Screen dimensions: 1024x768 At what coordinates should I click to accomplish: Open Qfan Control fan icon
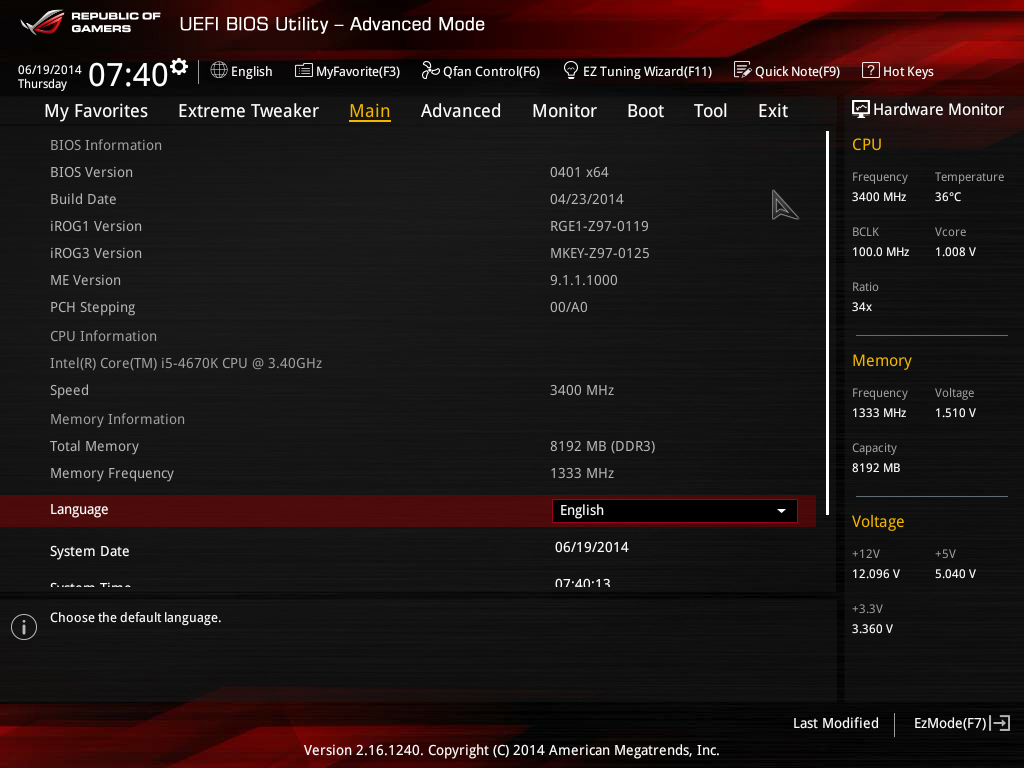point(430,70)
